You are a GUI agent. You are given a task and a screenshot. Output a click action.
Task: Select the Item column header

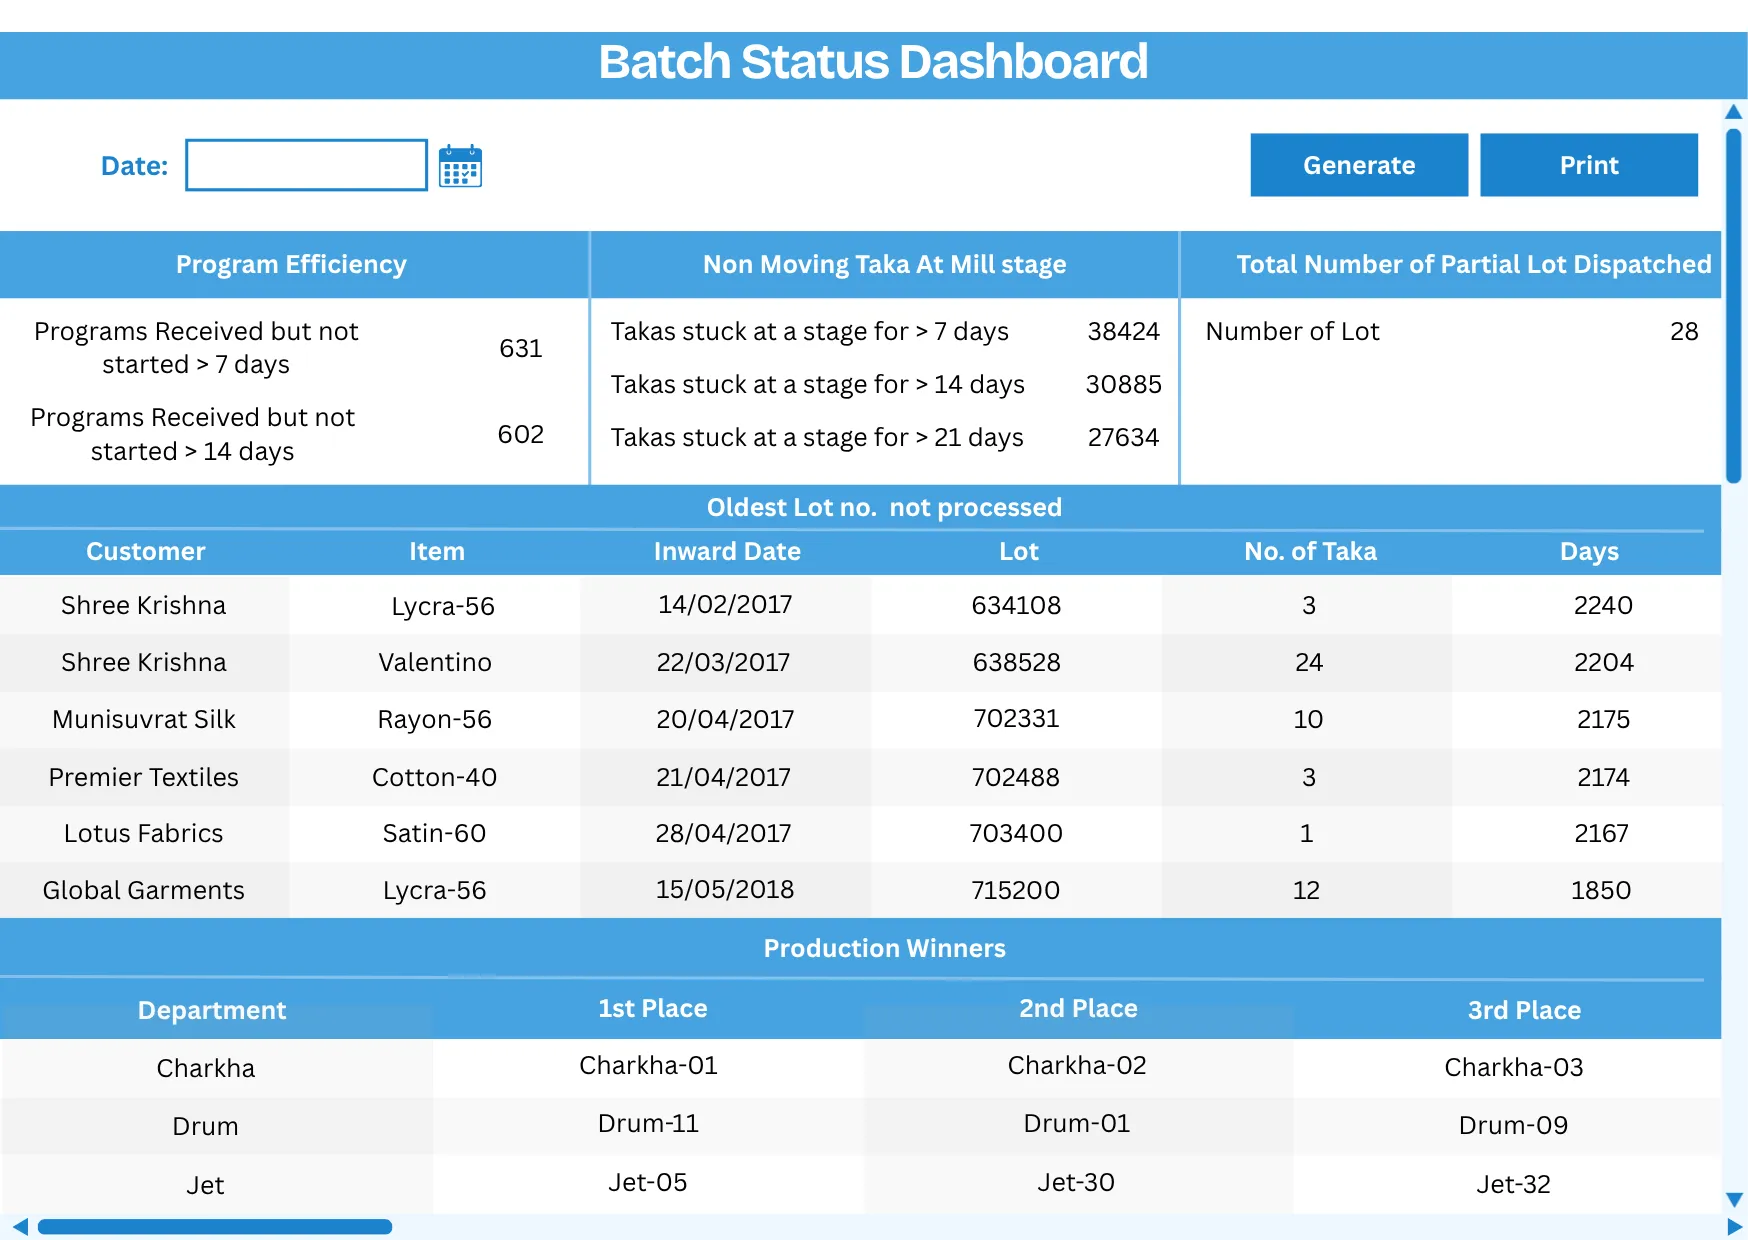pyautogui.click(x=437, y=551)
